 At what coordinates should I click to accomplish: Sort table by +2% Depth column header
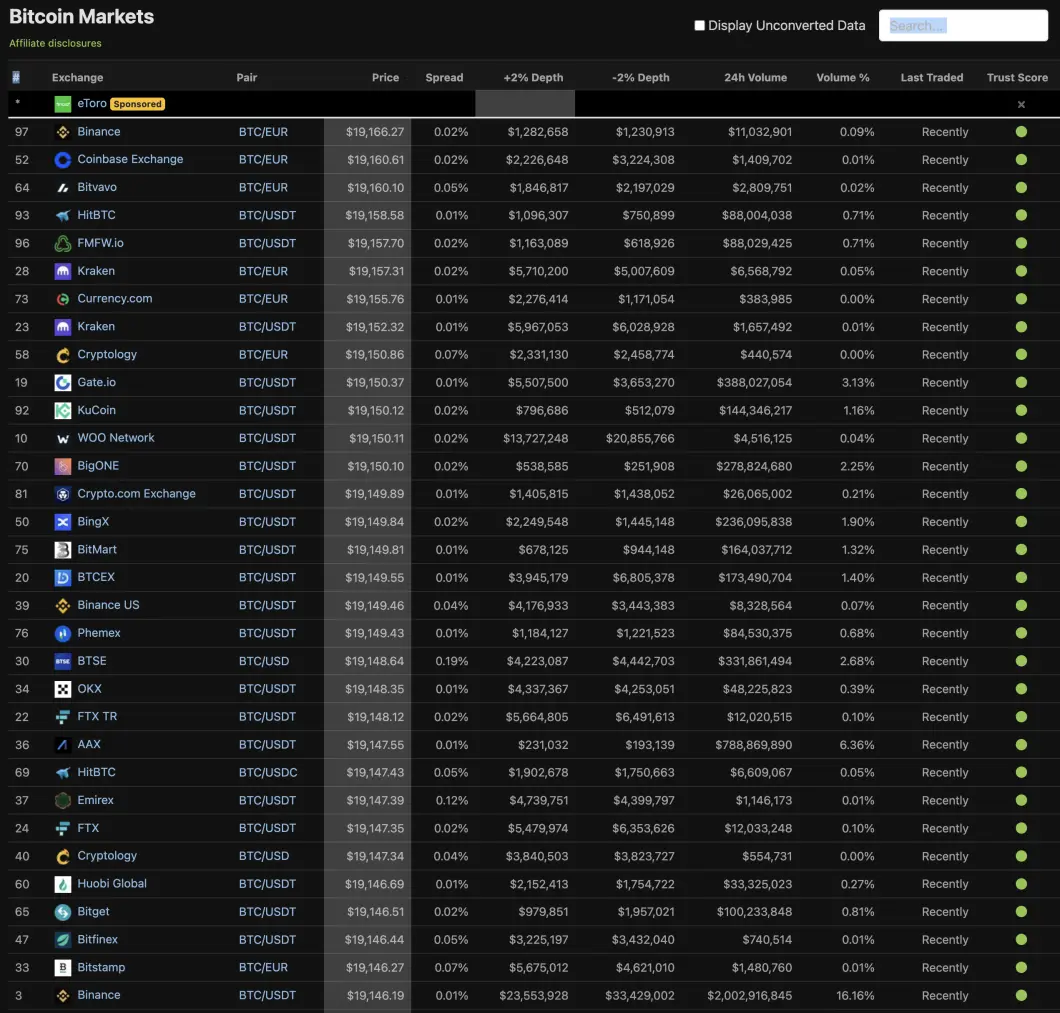pyautogui.click(x=533, y=78)
